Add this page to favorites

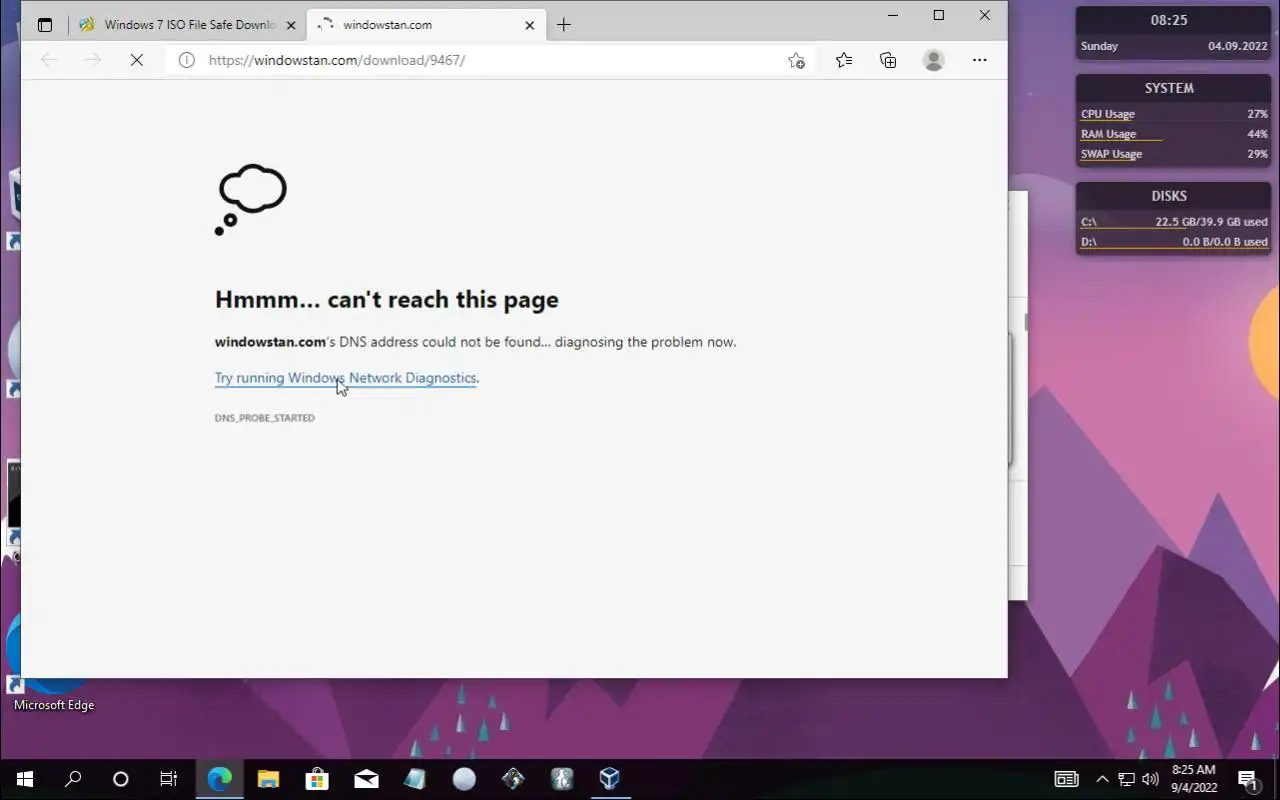[796, 60]
